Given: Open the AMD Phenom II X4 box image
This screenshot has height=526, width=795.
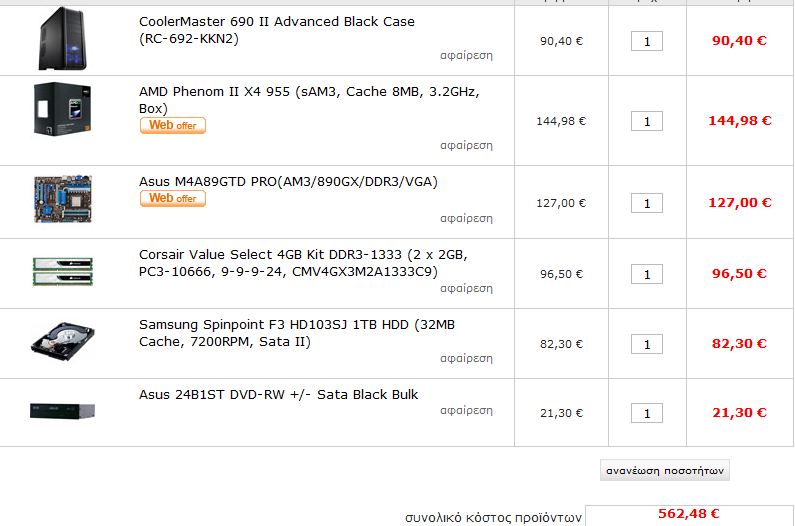Looking at the screenshot, I should click(x=62, y=109).
